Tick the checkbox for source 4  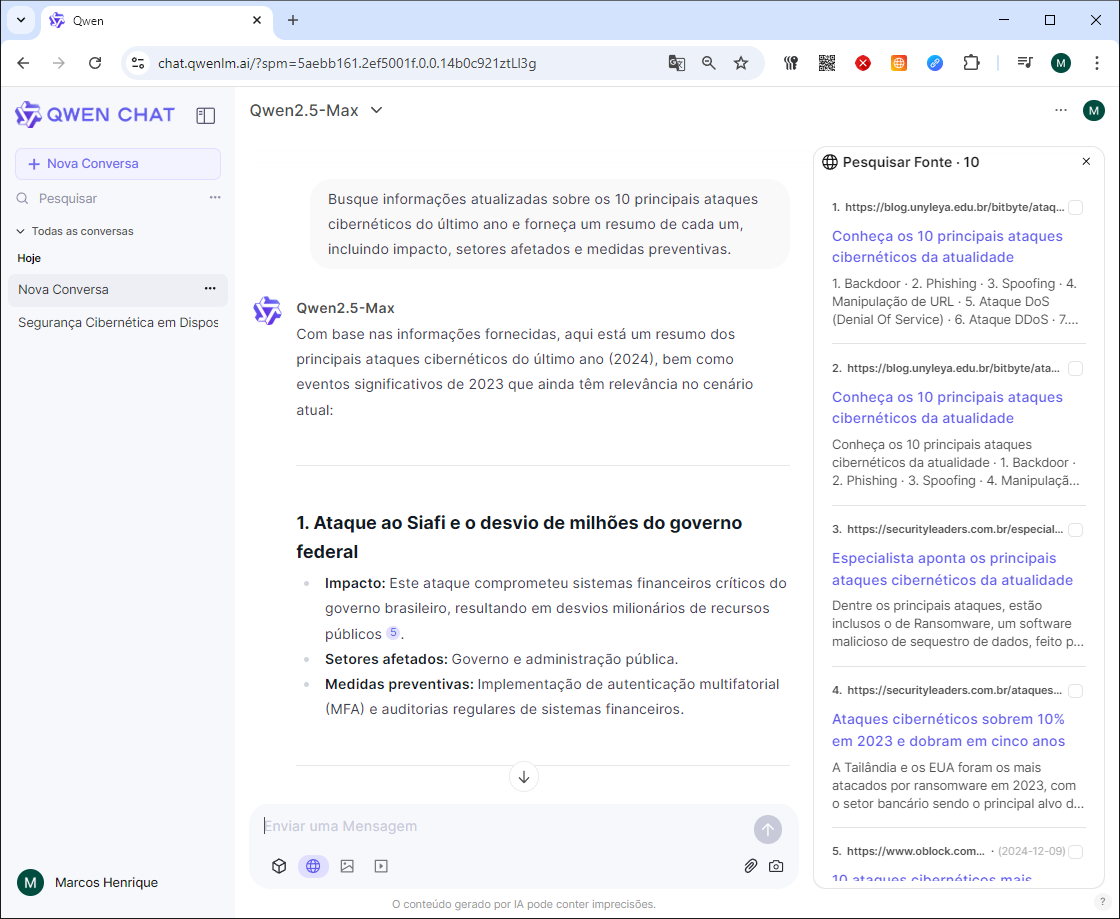pyautogui.click(x=1076, y=690)
